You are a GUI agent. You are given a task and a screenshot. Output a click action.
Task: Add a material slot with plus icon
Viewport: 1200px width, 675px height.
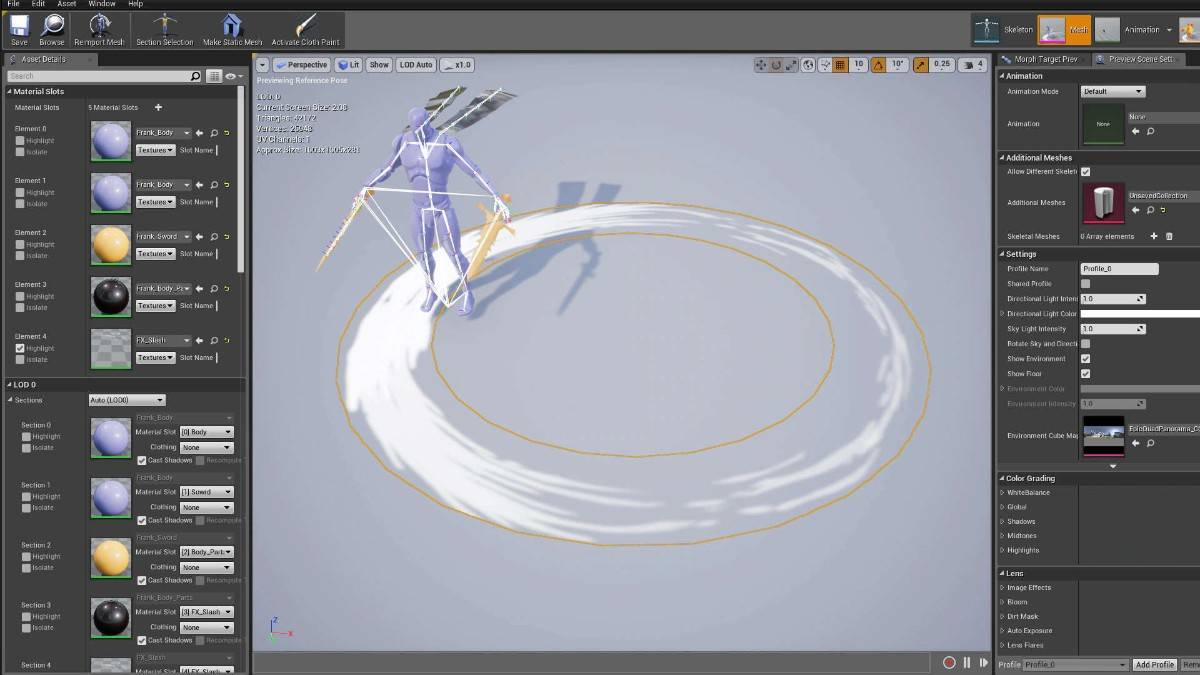158,107
